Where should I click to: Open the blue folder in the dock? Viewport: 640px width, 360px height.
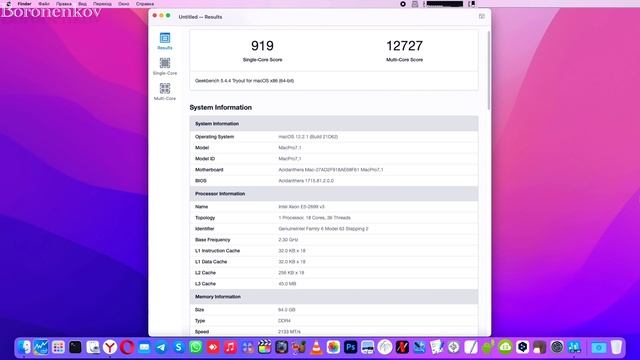599,347
